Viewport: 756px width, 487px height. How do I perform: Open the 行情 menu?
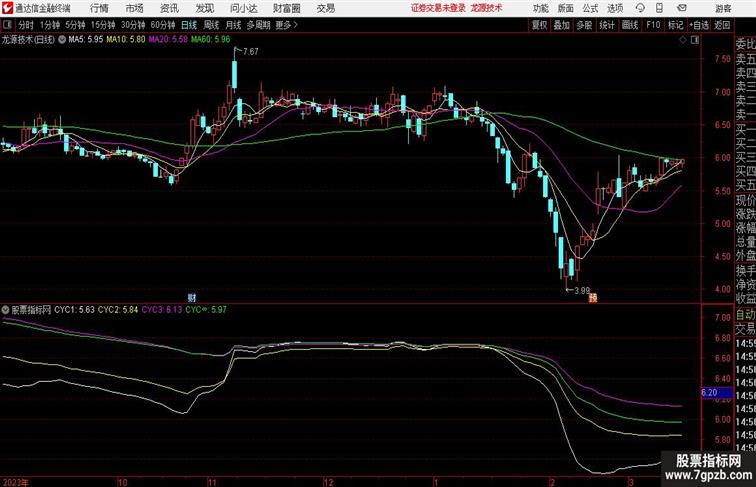[x=99, y=8]
